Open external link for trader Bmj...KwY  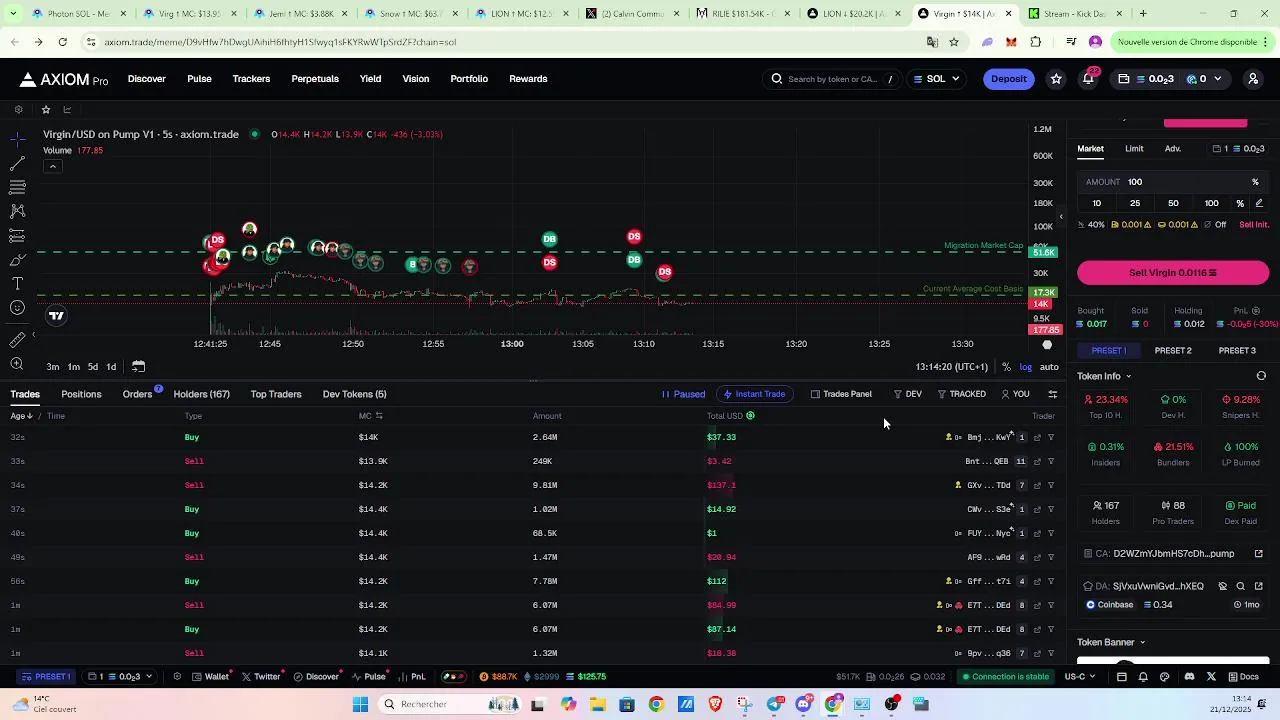(1037, 437)
